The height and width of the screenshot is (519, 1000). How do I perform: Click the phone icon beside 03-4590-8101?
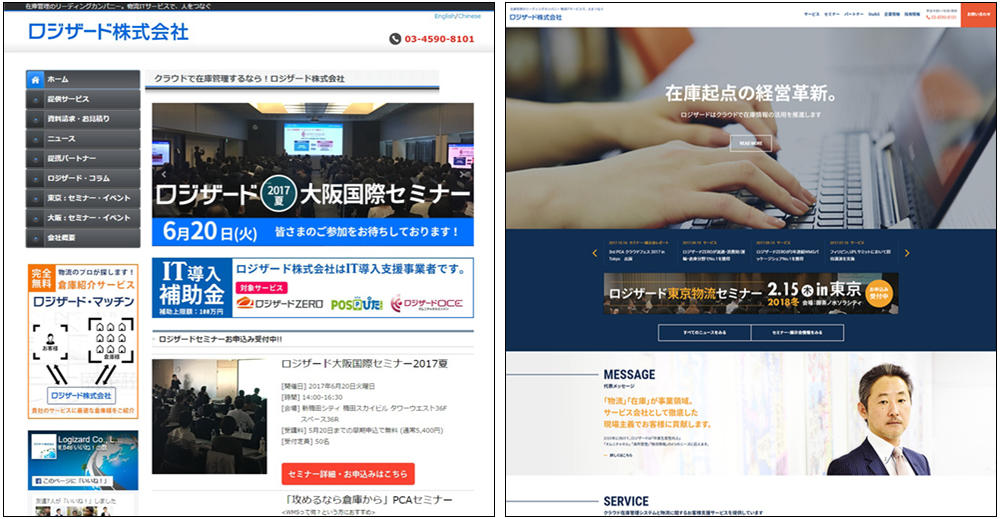pos(394,39)
